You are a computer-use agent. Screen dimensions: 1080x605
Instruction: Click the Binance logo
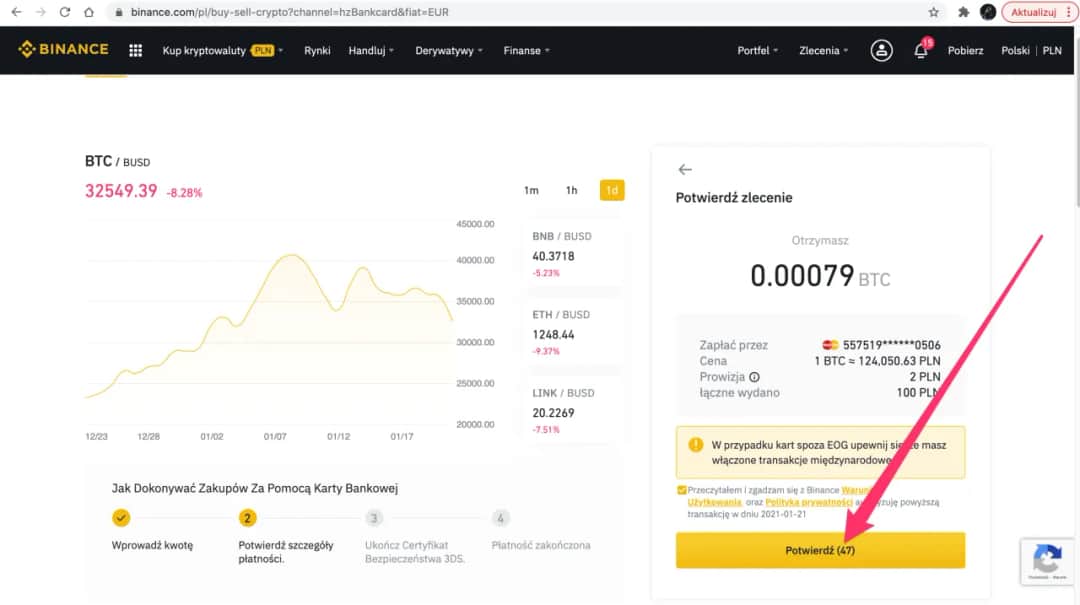click(x=63, y=49)
